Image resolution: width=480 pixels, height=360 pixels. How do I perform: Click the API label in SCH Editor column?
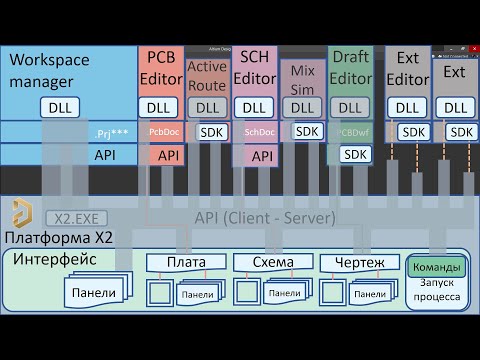(262, 156)
